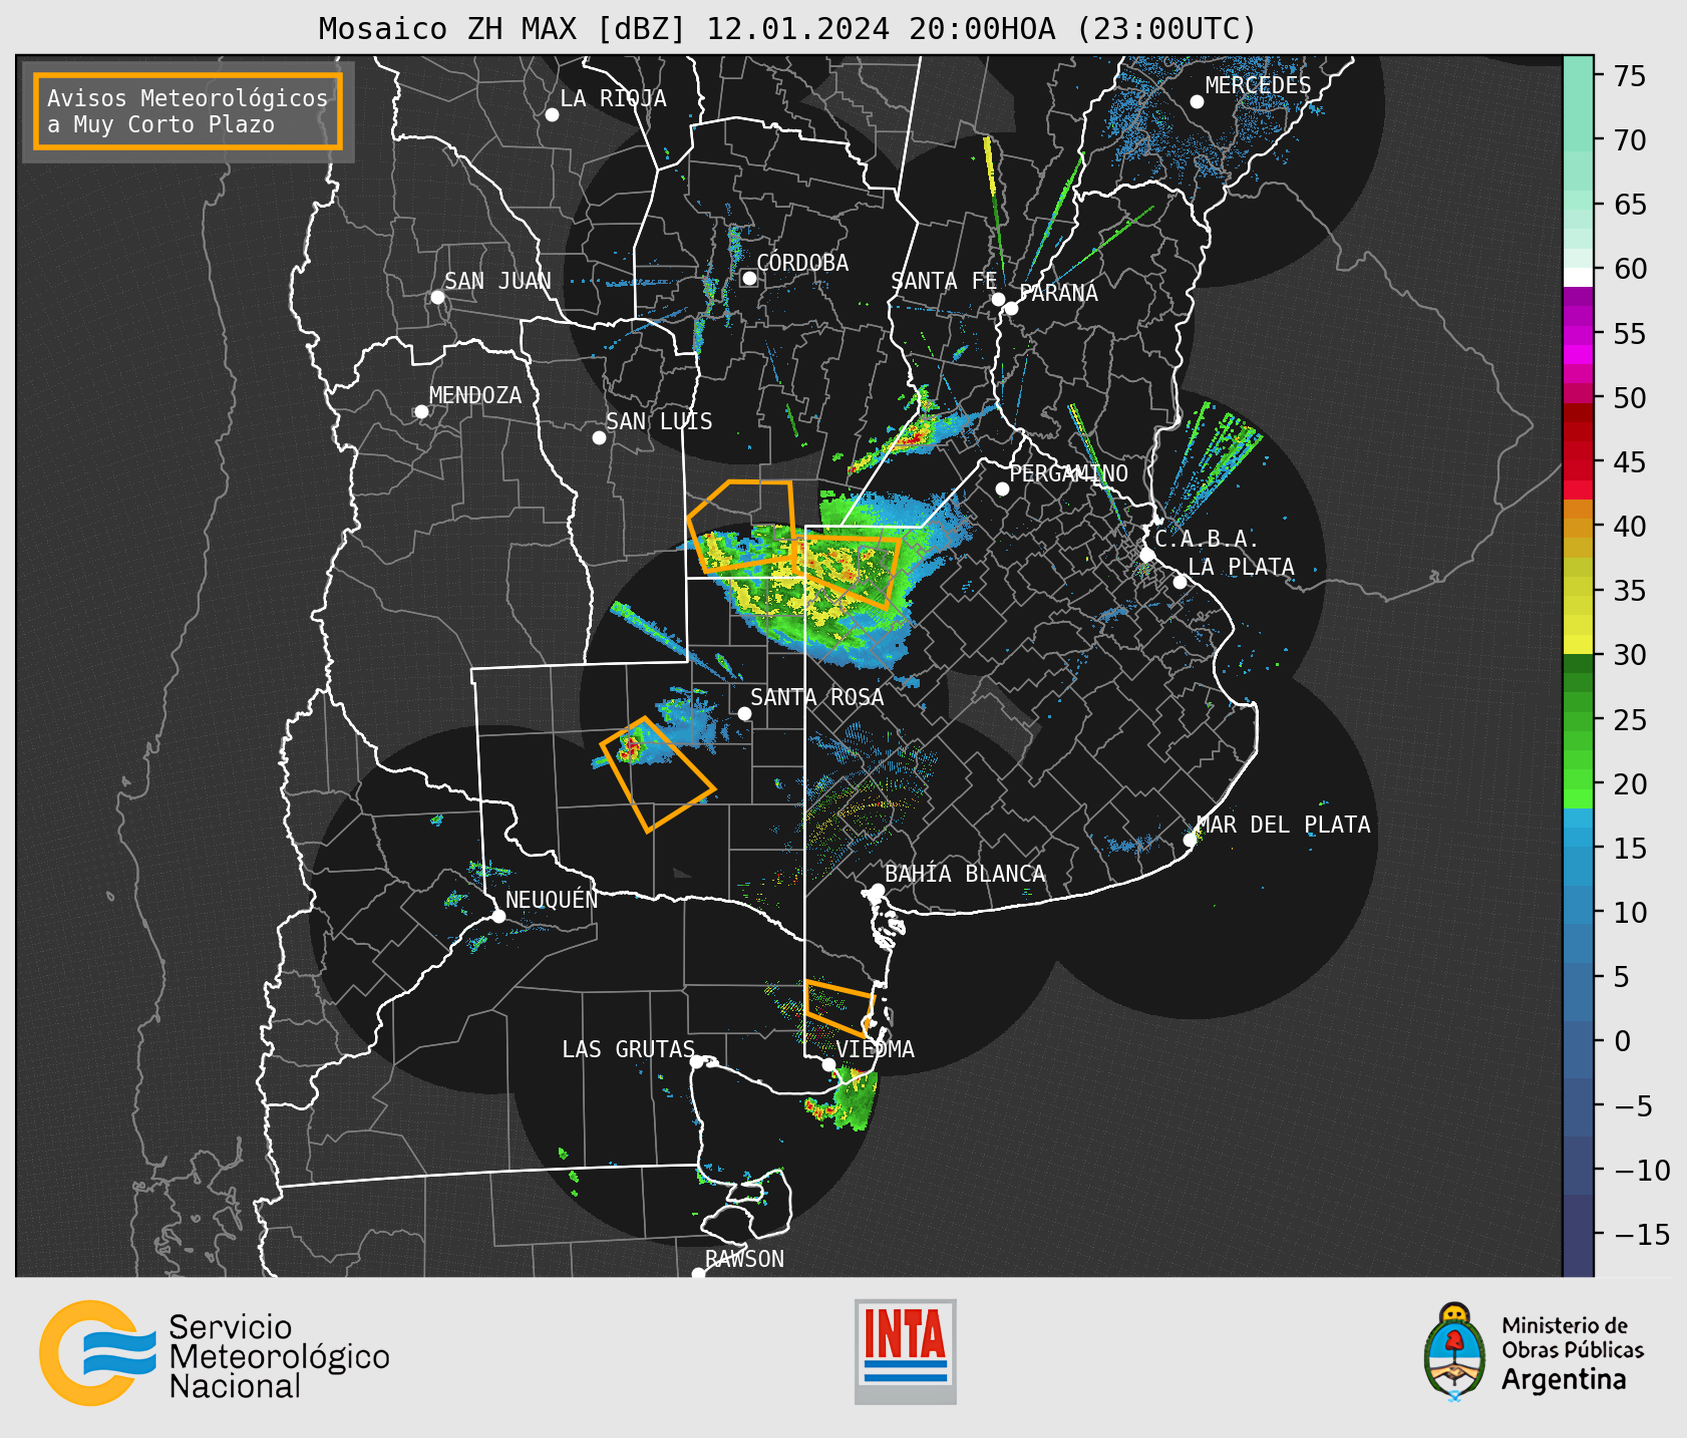Screen dimensions: 1687x1438
Task: Click the 5 tick label on colorbar
Action: coord(1621,977)
